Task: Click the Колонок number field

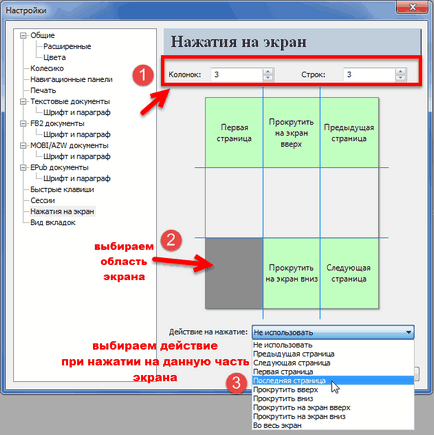Action: 237,74
